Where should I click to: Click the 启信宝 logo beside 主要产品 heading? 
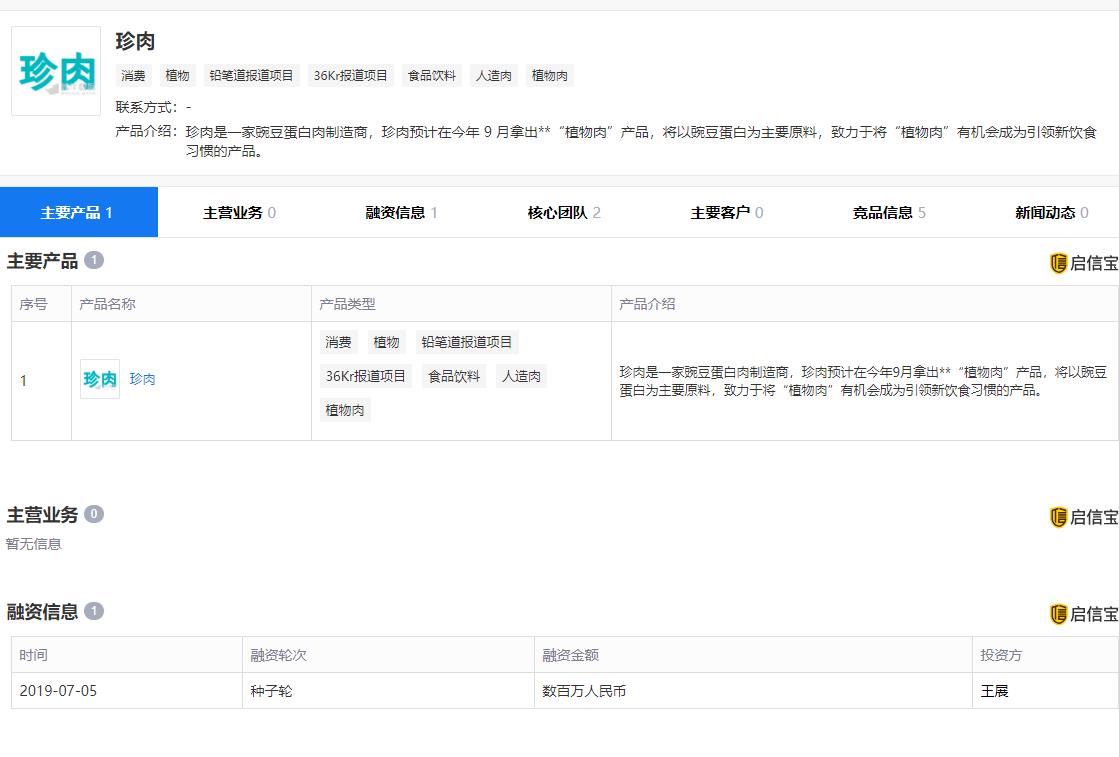pyautogui.click(x=1083, y=263)
